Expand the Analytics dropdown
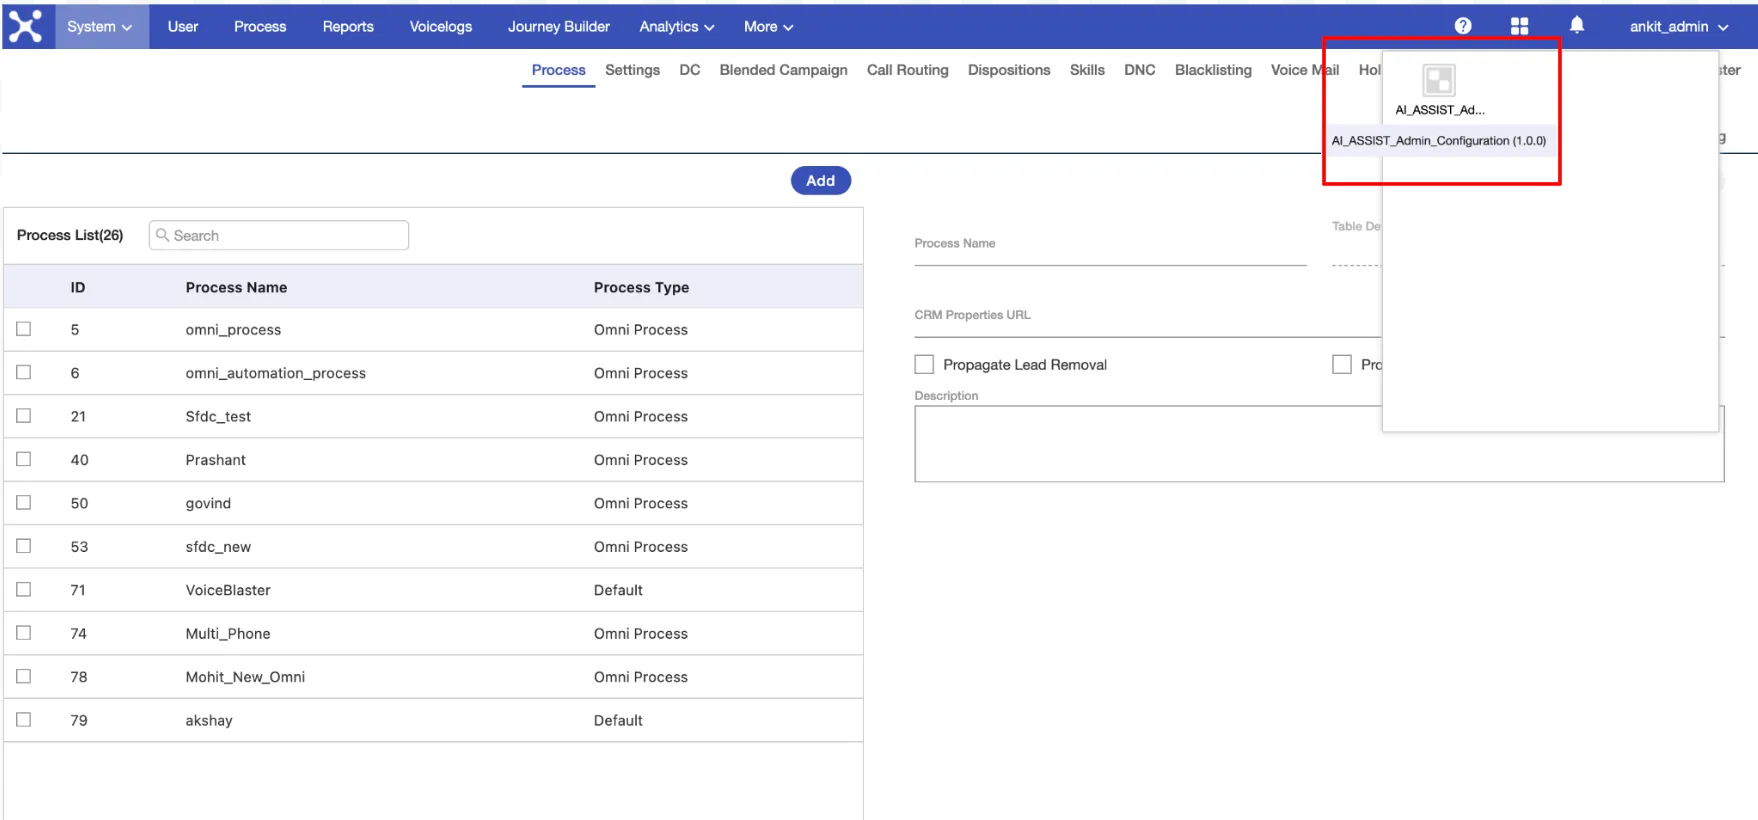The image size is (1758, 820). click(677, 27)
